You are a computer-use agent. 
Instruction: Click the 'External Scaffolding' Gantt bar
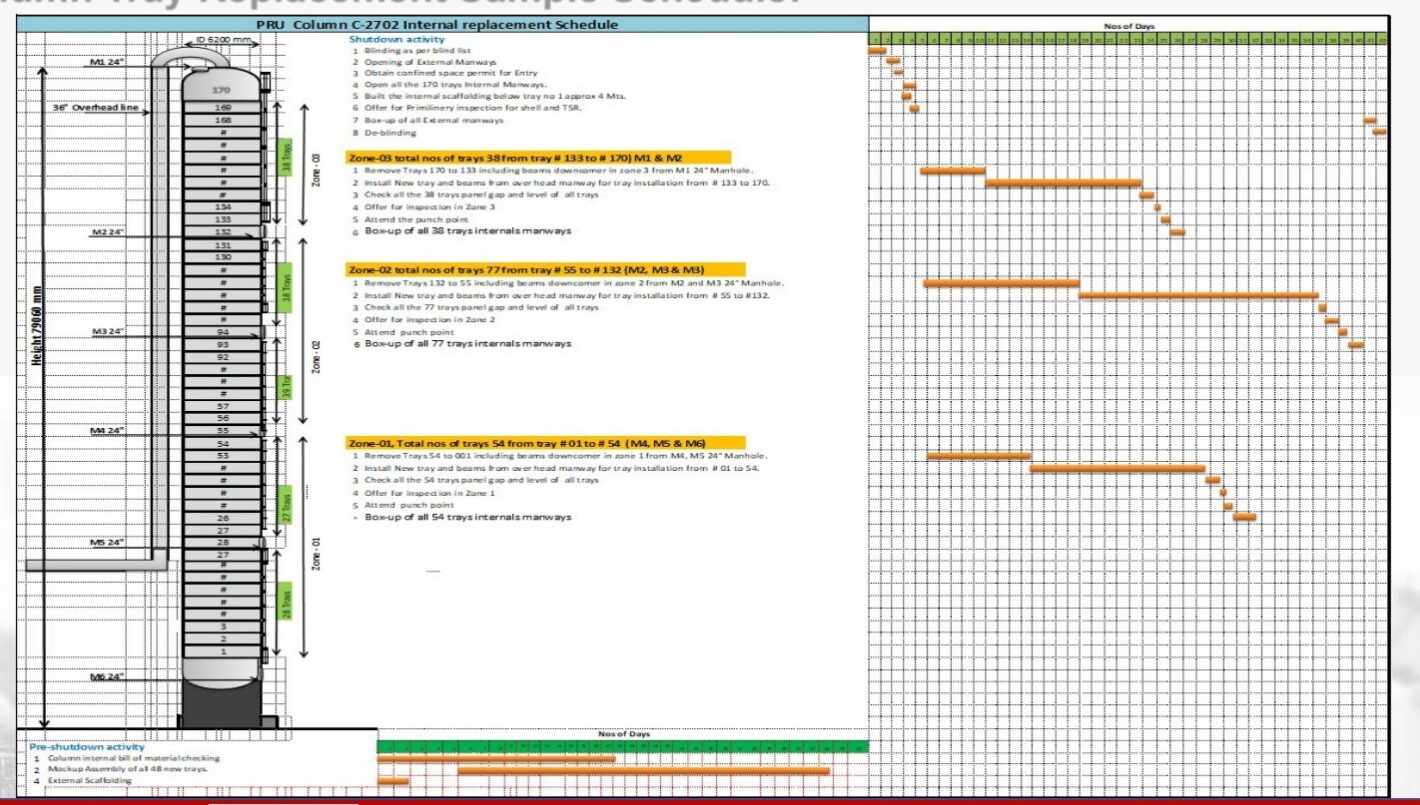tap(393, 781)
